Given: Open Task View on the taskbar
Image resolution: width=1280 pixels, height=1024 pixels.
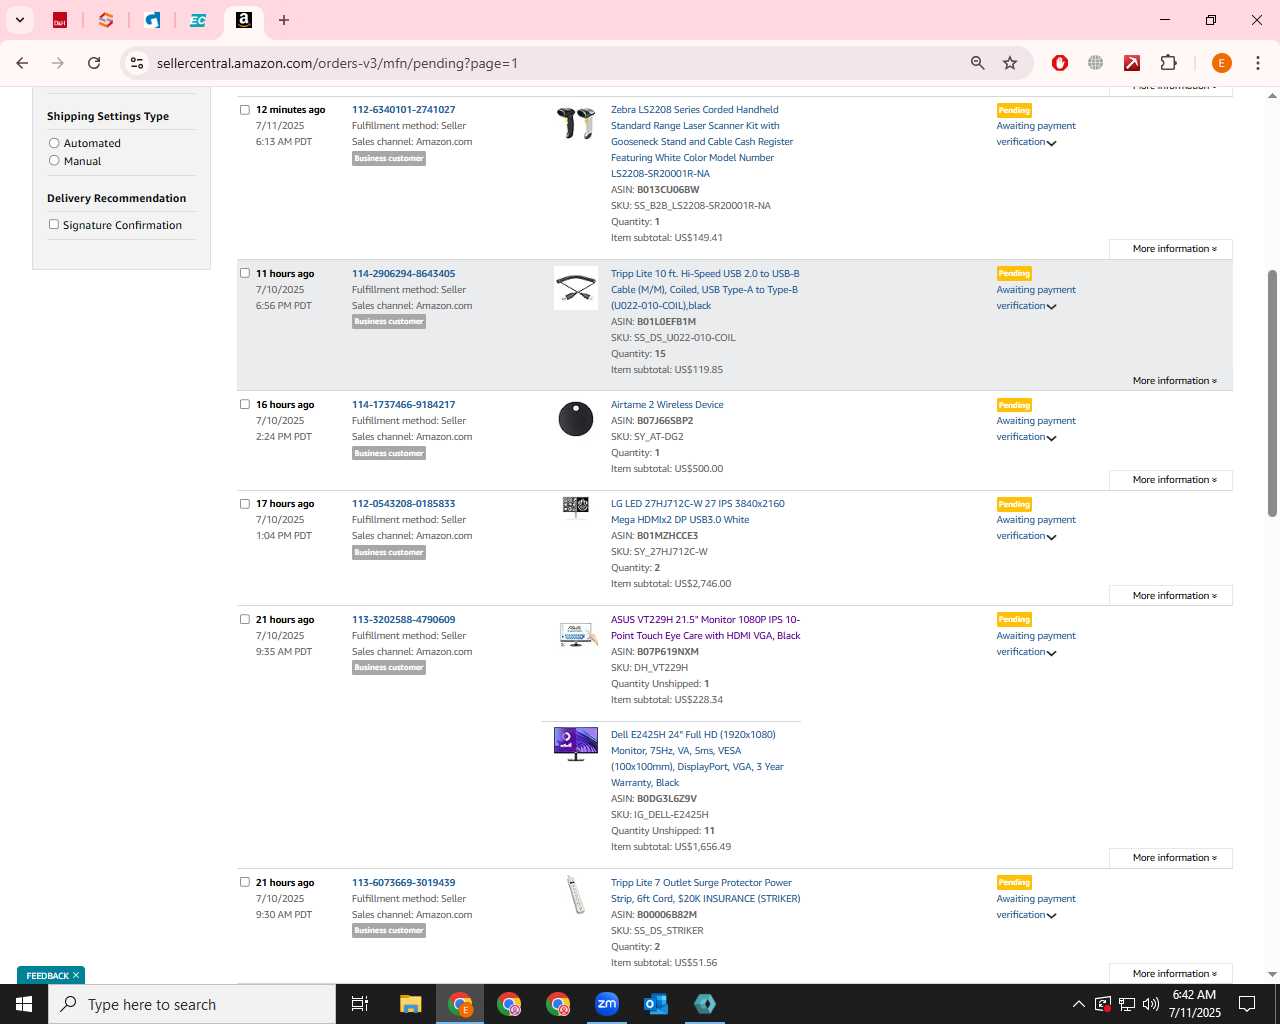Looking at the screenshot, I should 360,1004.
